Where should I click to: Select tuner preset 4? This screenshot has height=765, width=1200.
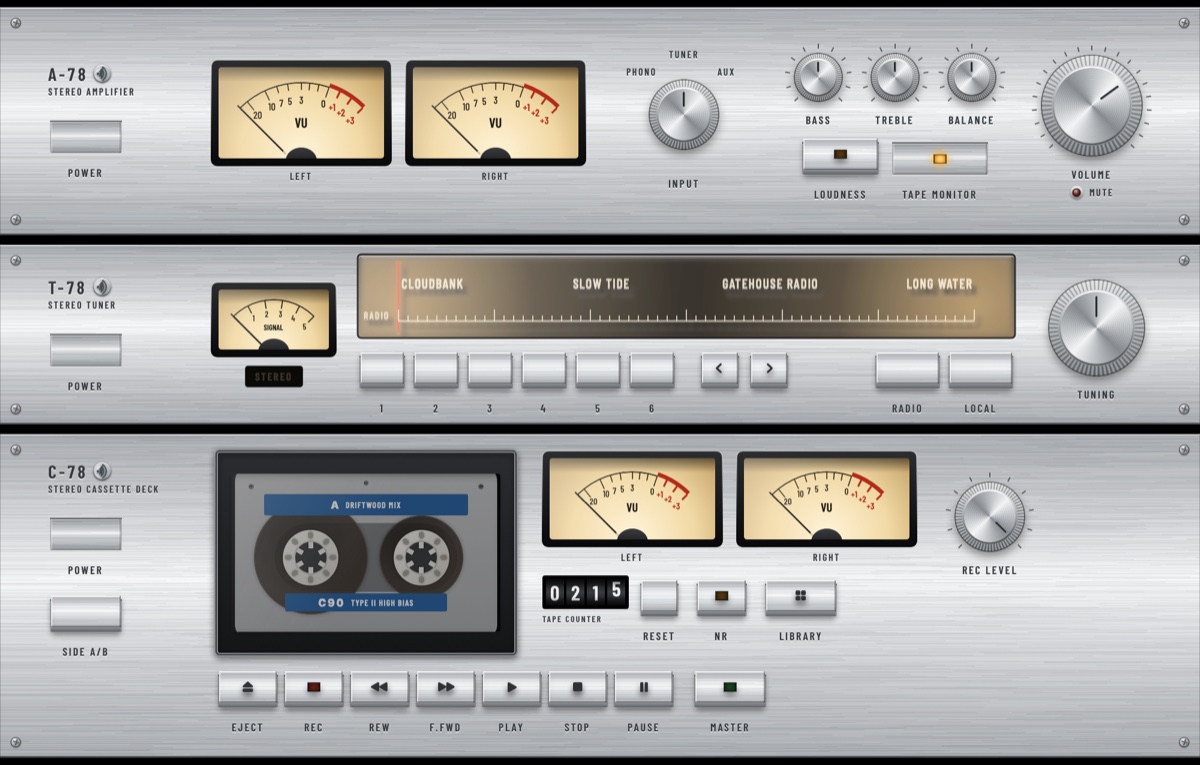pyautogui.click(x=544, y=369)
